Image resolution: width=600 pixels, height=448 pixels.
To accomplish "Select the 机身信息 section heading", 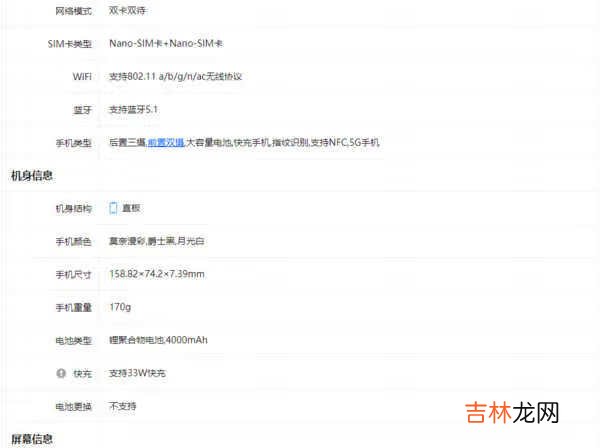I will (31, 176).
